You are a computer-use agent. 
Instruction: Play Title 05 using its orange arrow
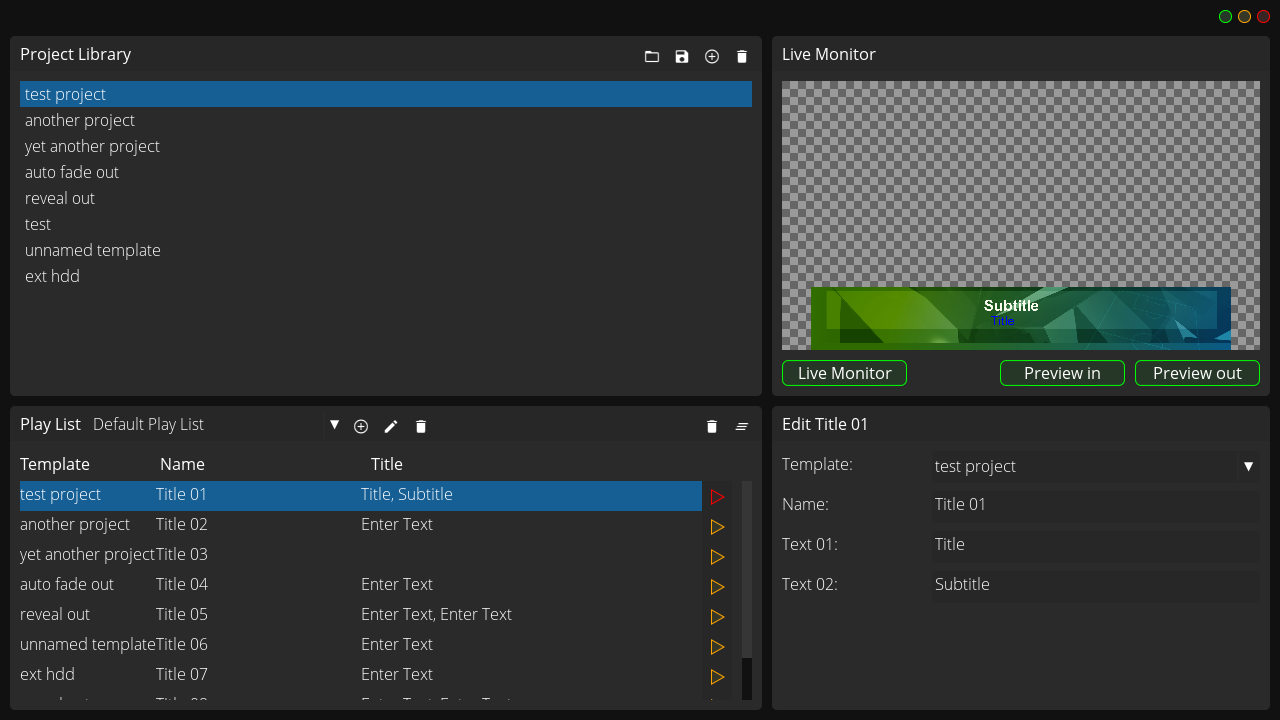coord(717,617)
